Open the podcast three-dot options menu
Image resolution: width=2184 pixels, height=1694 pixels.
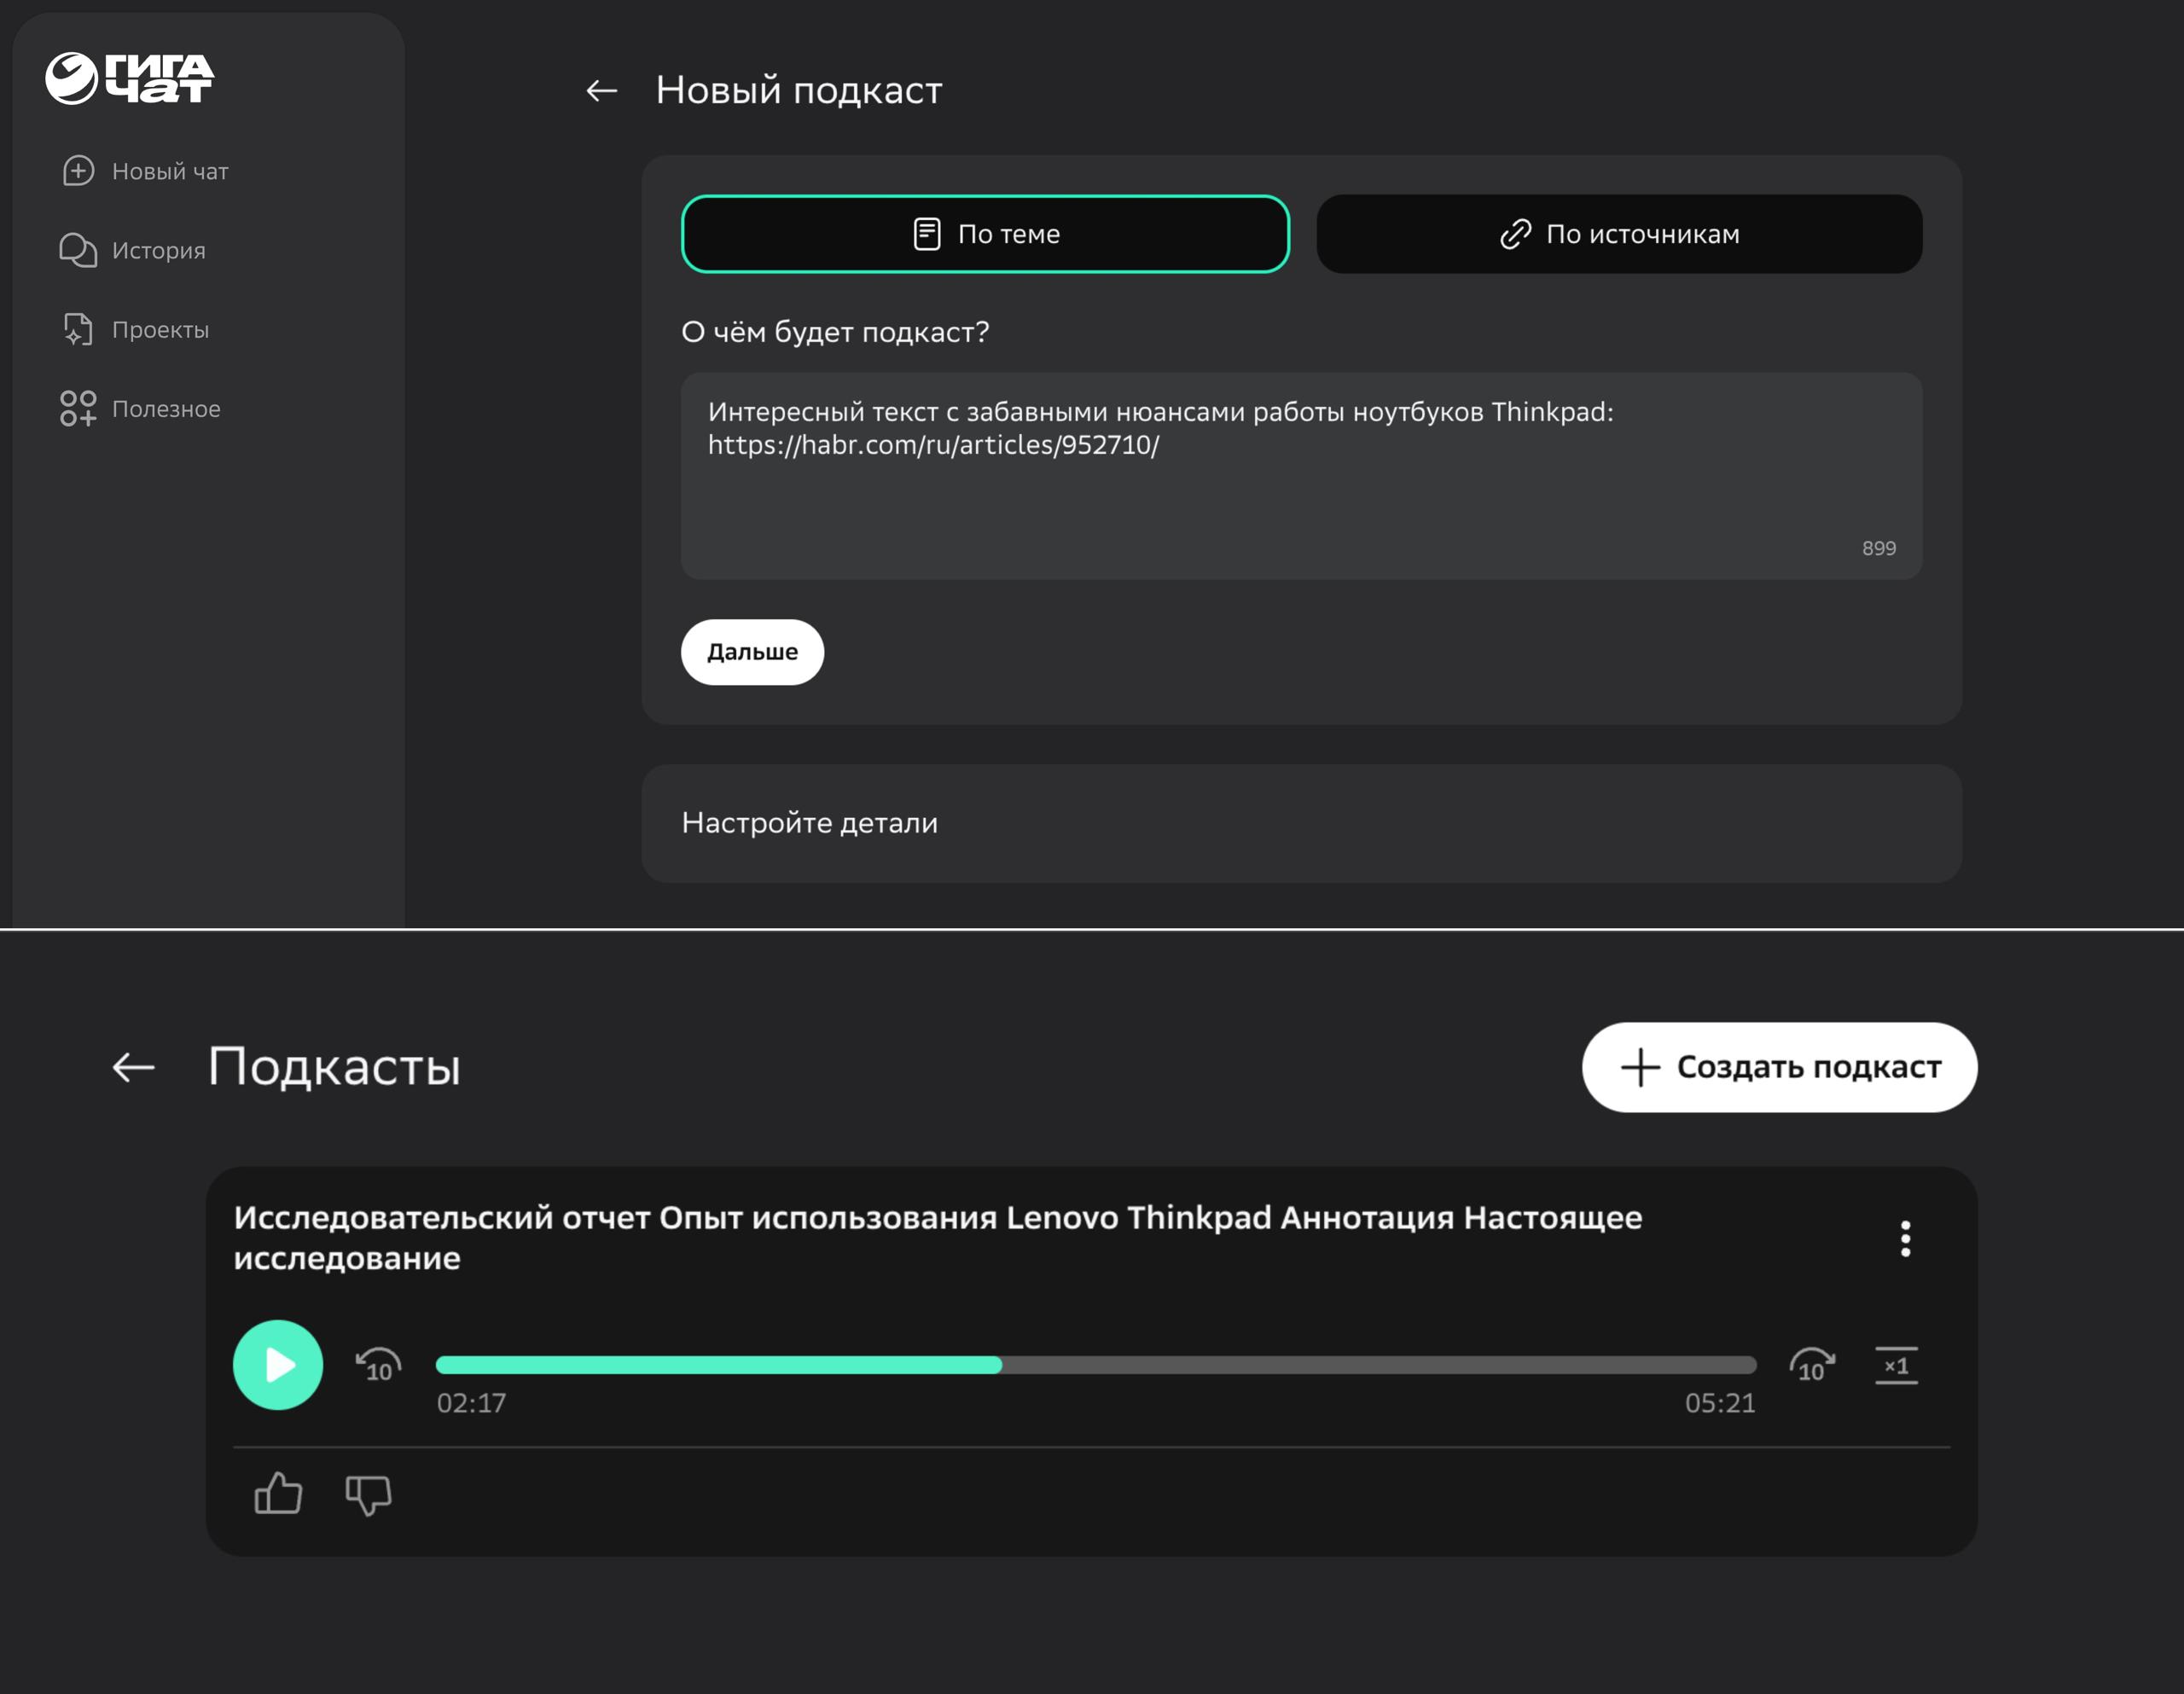click(1905, 1238)
